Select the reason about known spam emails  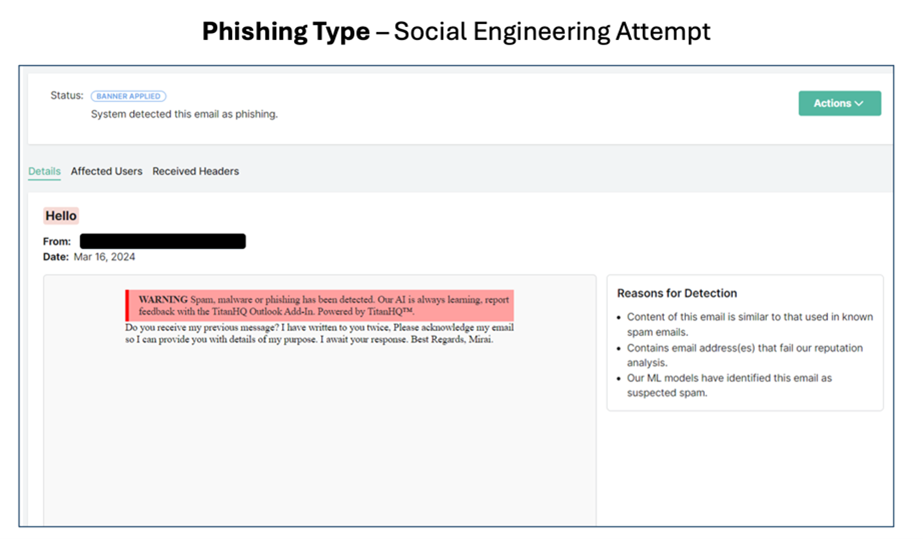click(x=749, y=324)
